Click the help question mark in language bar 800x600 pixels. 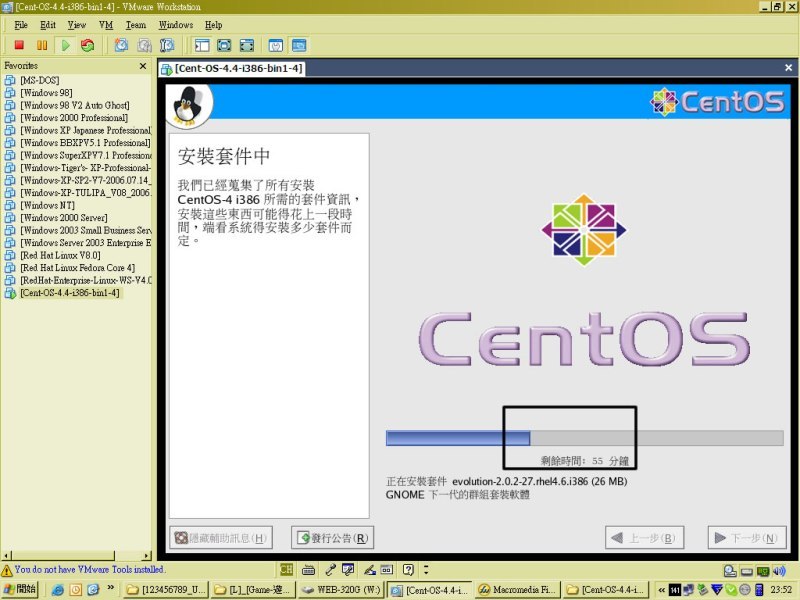(408, 569)
